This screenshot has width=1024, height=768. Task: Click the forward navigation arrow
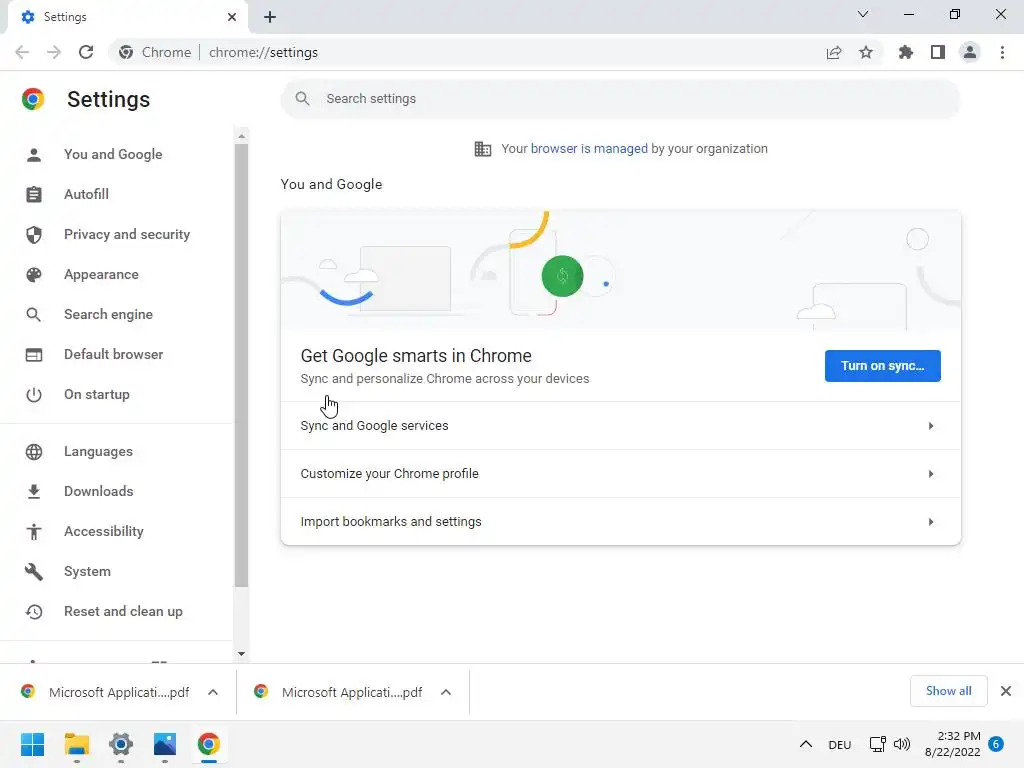(54, 52)
